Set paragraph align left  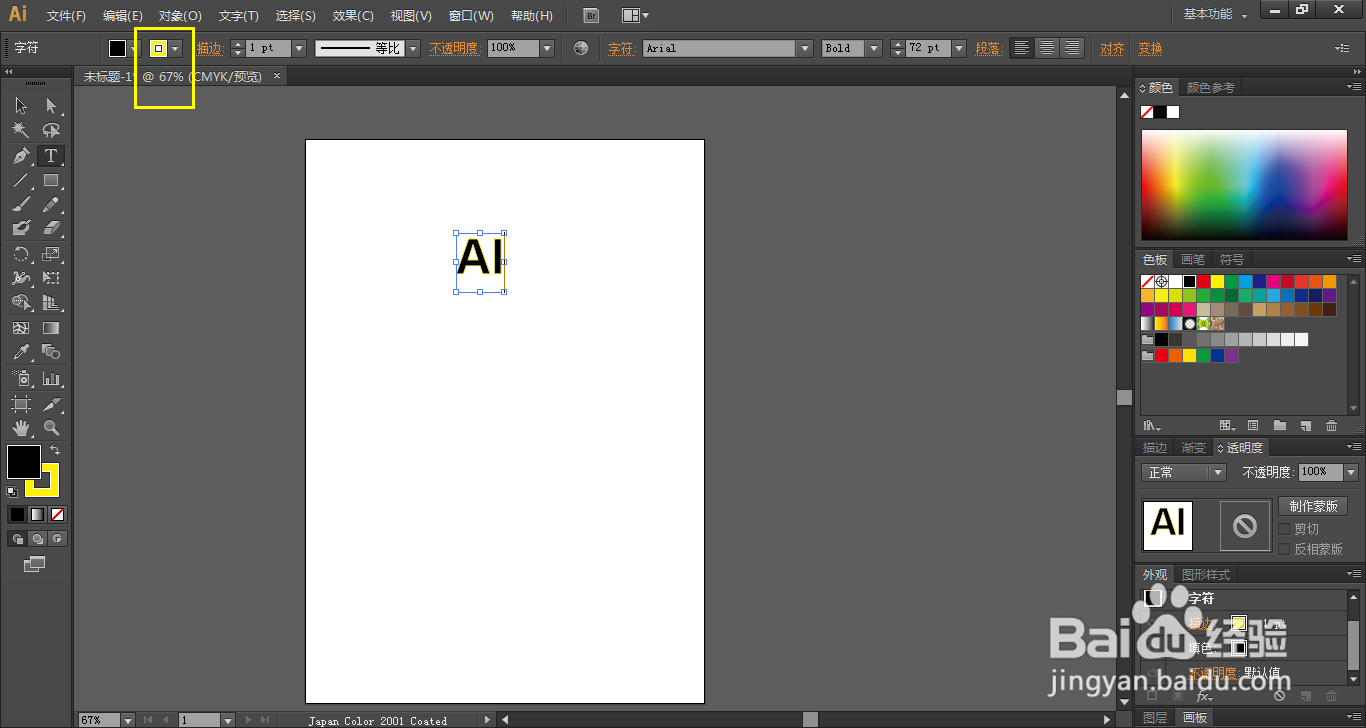click(x=1021, y=48)
